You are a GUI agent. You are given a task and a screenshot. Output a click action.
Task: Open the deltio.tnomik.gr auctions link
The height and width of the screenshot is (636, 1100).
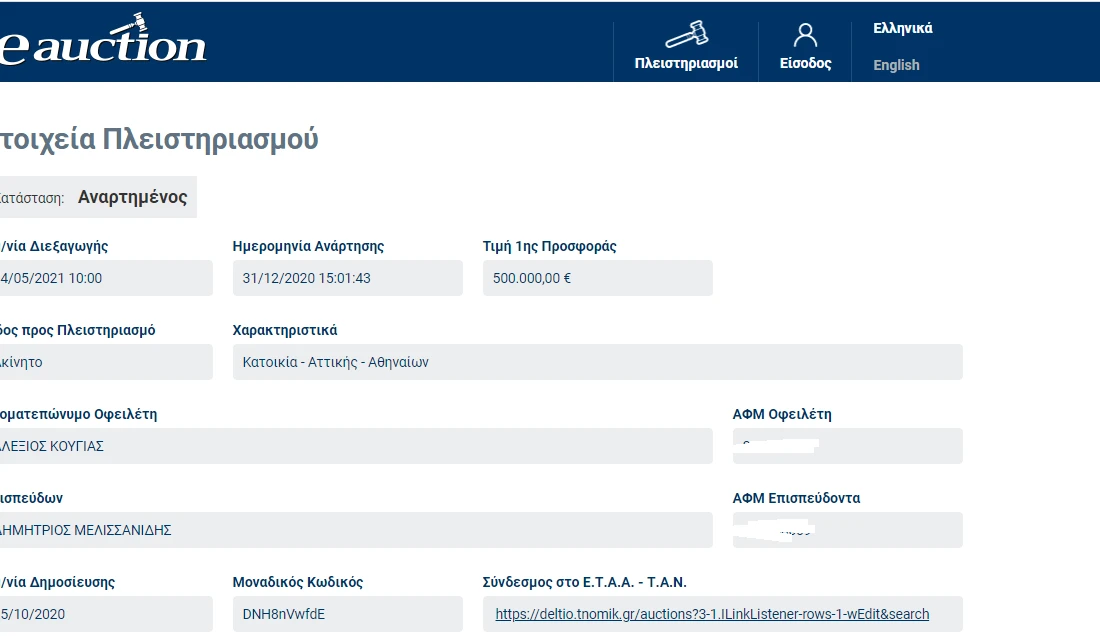(x=712, y=614)
